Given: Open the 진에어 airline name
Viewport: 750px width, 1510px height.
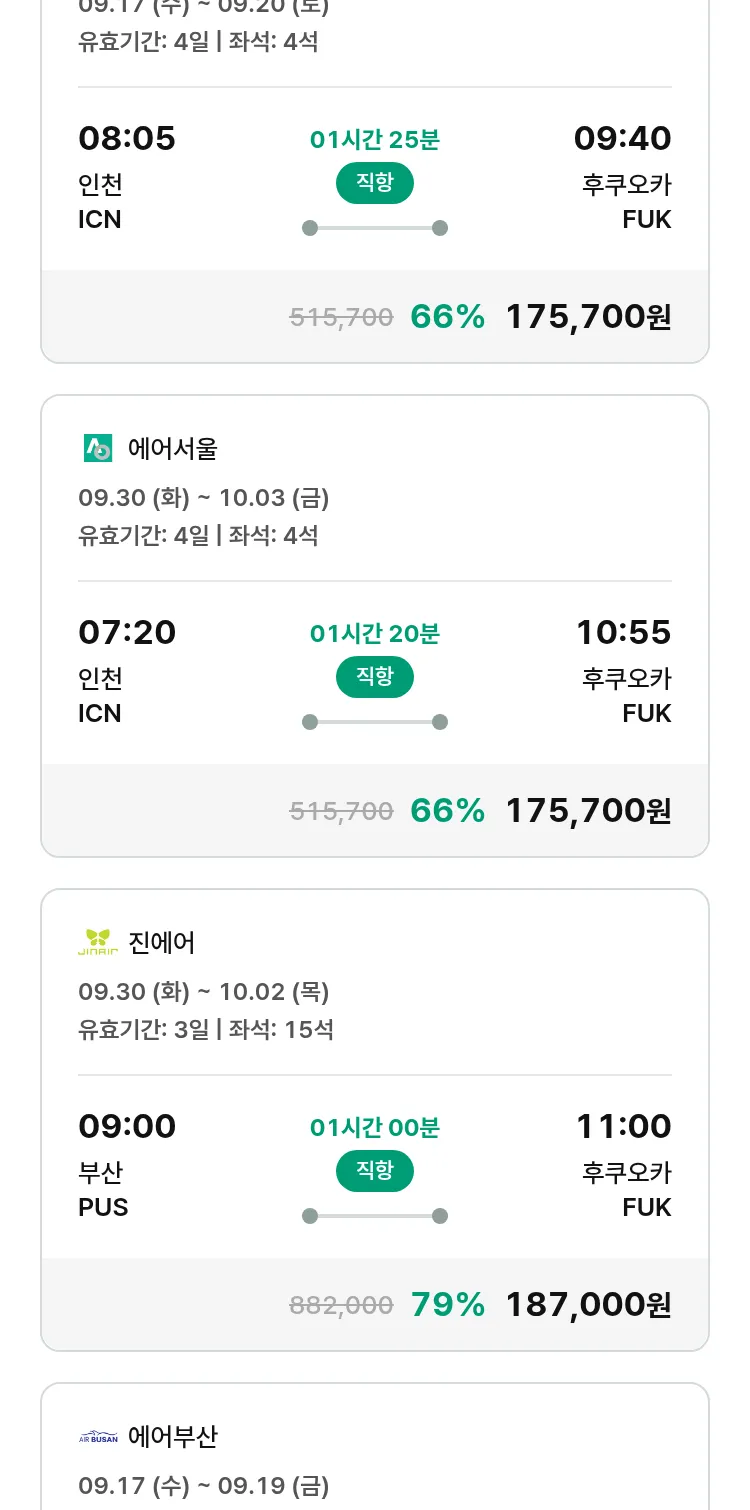Looking at the screenshot, I should (x=162, y=942).
